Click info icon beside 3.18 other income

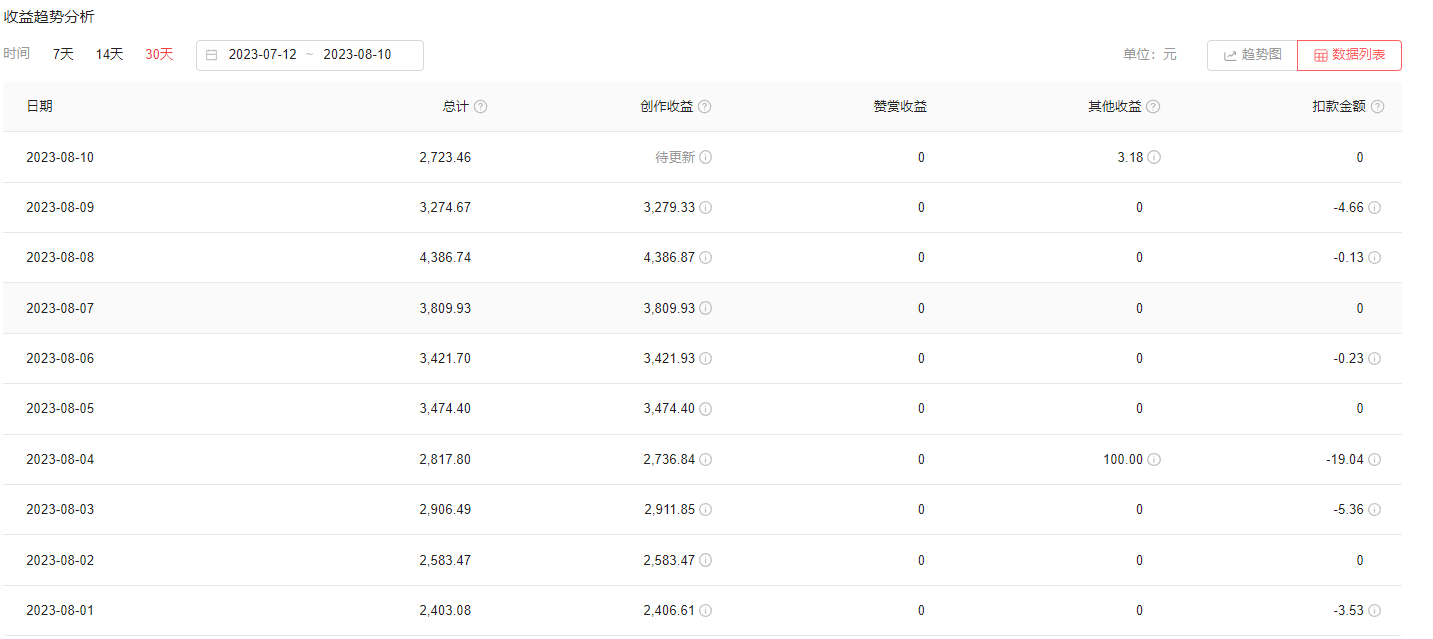[1154, 157]
